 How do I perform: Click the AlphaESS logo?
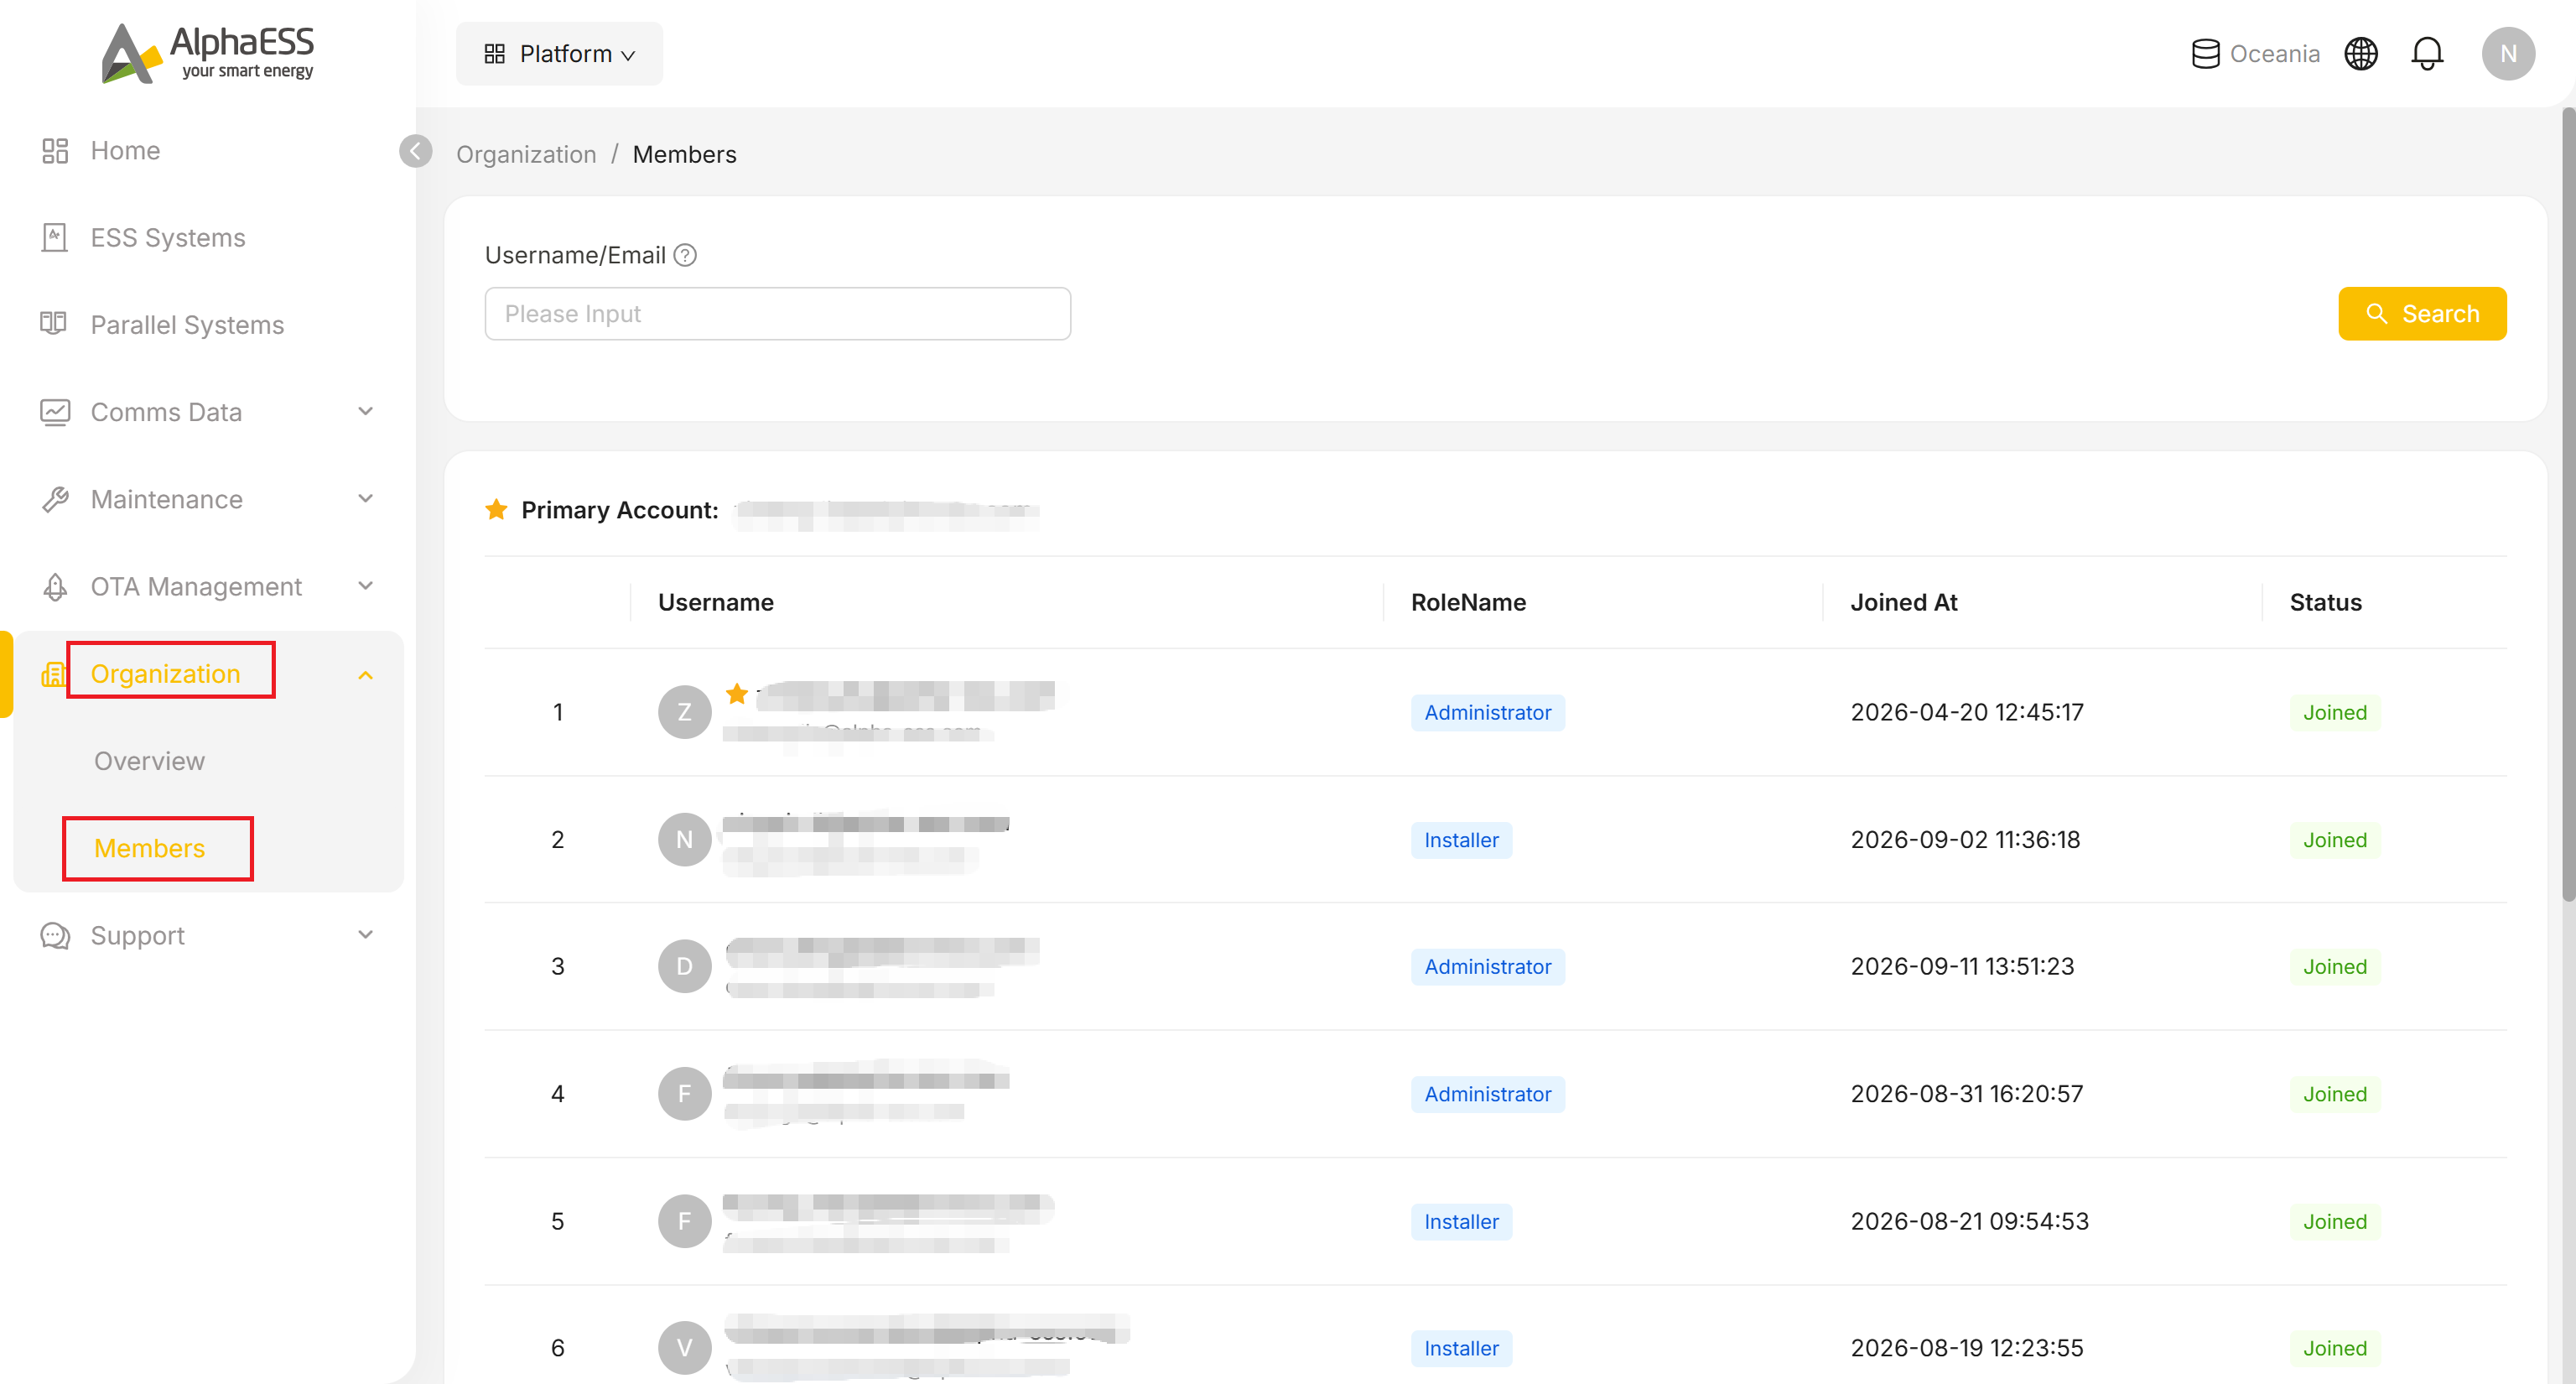click(208, 53)
